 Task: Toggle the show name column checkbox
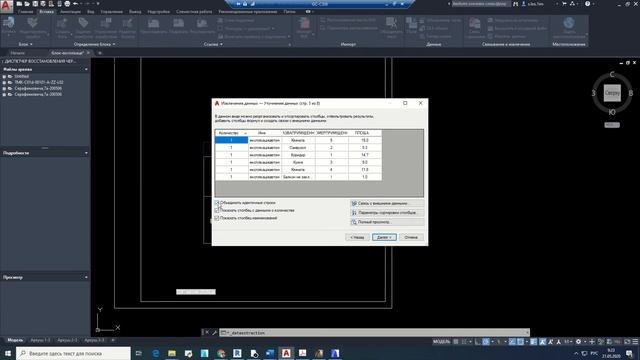coord(217,218)
